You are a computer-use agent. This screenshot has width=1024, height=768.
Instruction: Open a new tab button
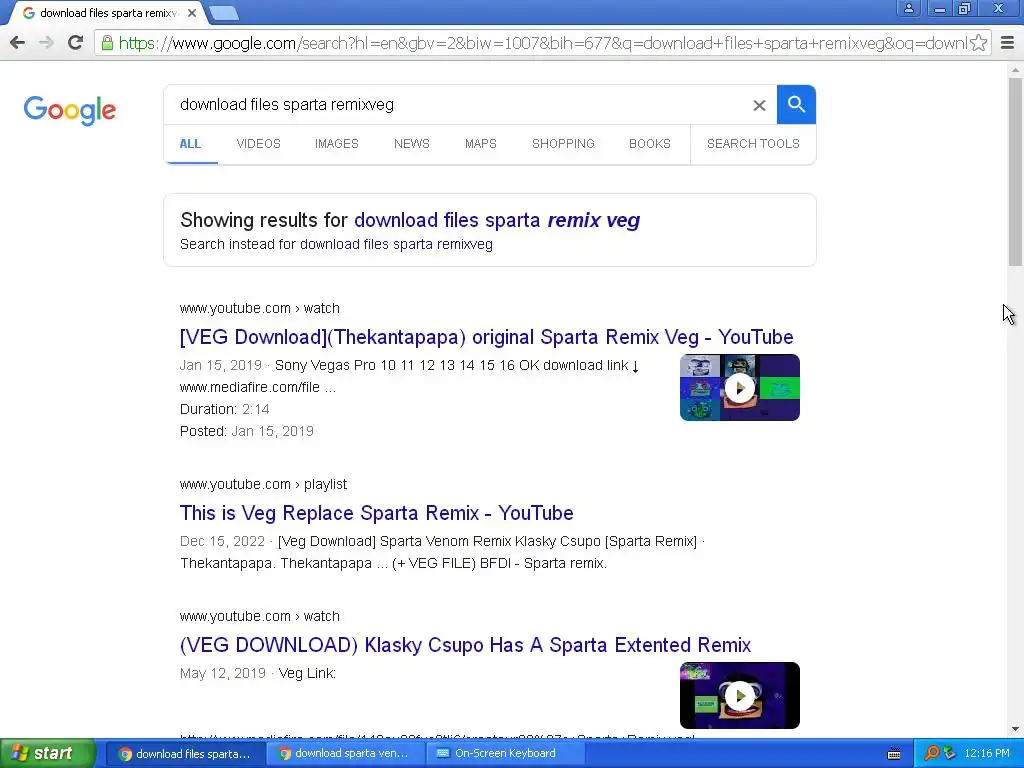click(224, 13)
